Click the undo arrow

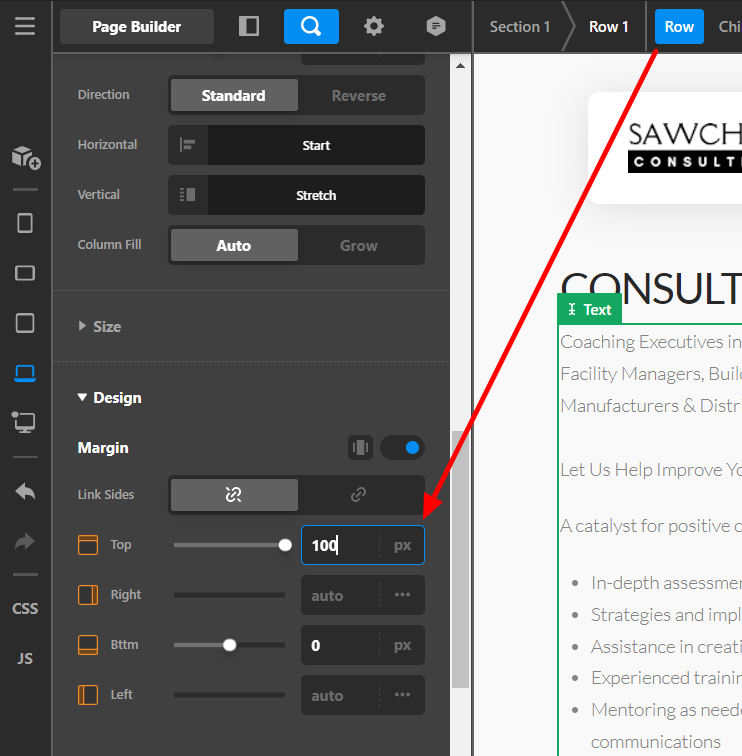click(25, 492)
